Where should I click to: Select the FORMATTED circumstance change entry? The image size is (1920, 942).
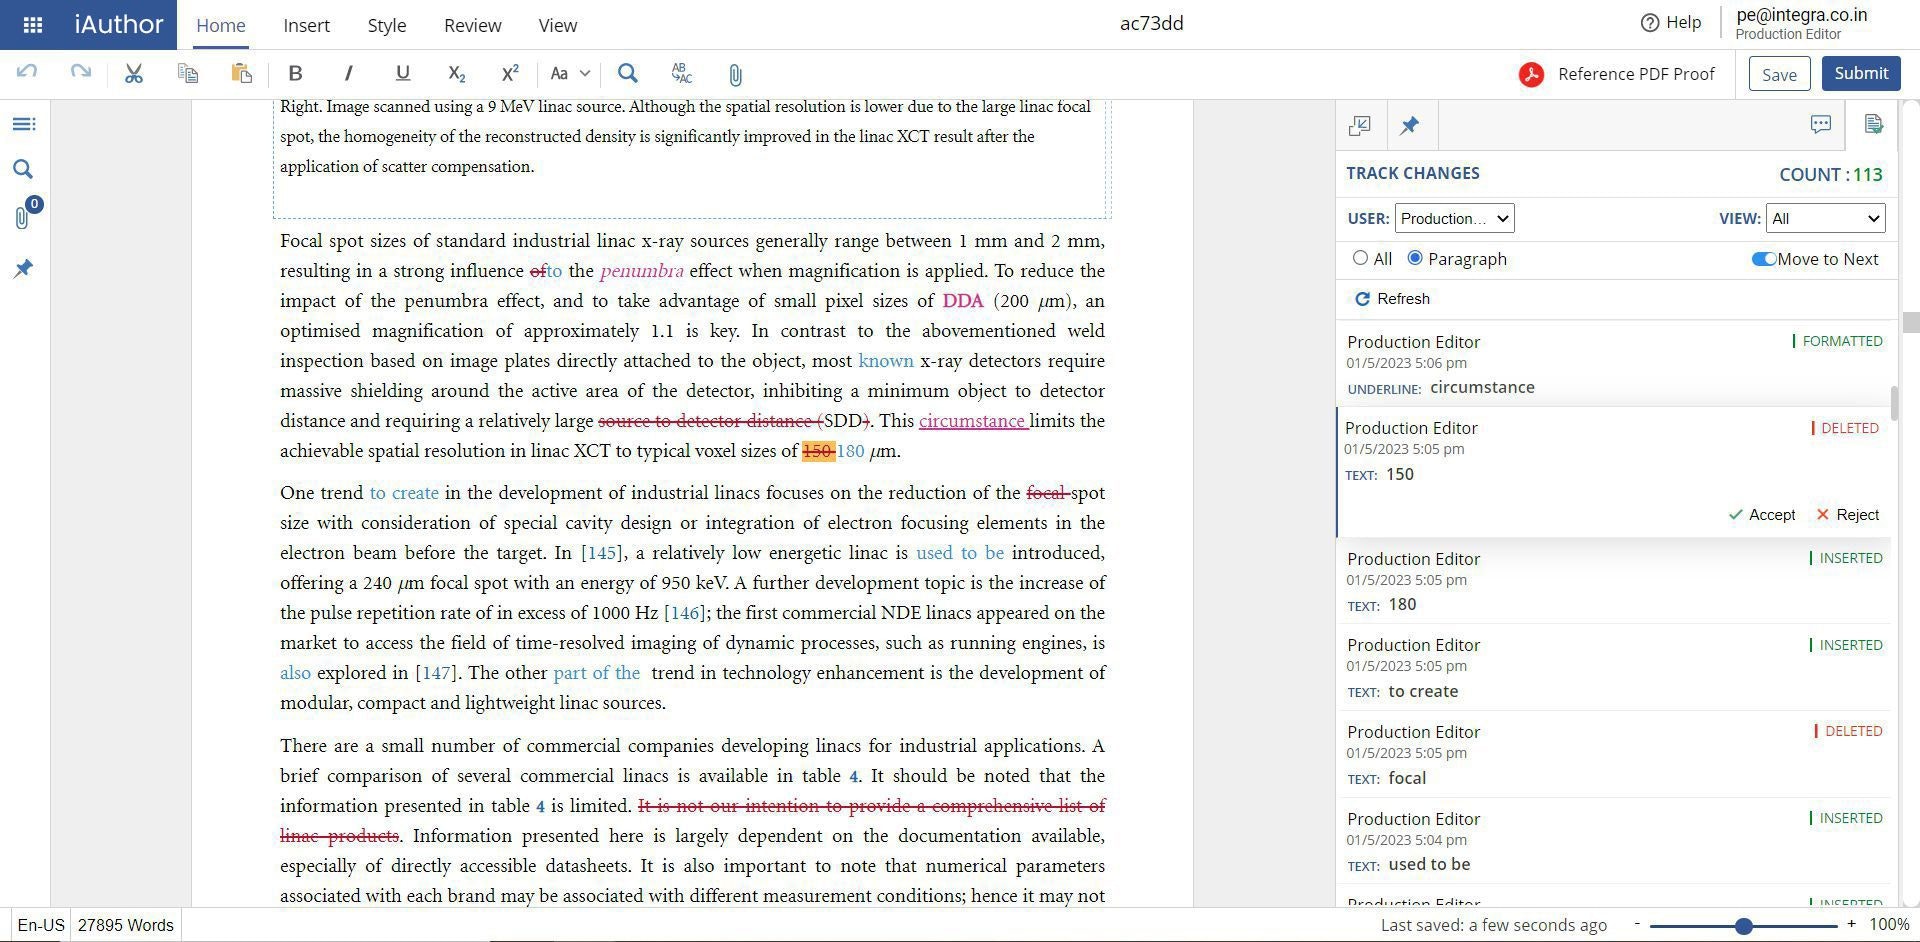[1614, 364]
